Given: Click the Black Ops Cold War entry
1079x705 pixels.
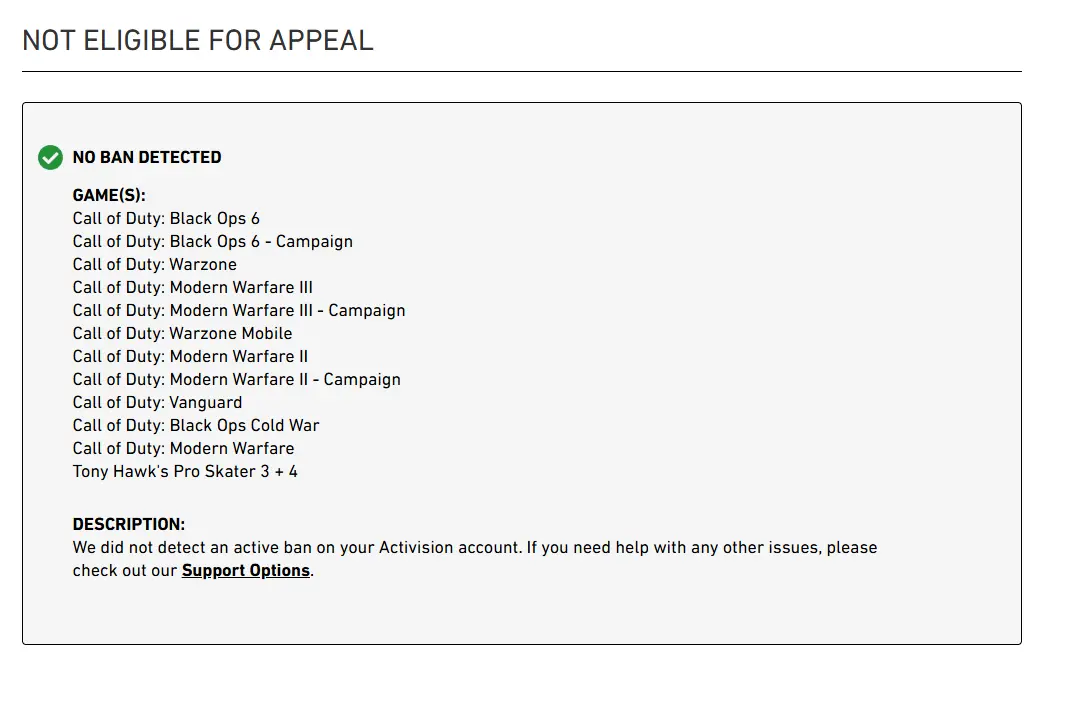Looking at the screenshot, I should (196, 426).
